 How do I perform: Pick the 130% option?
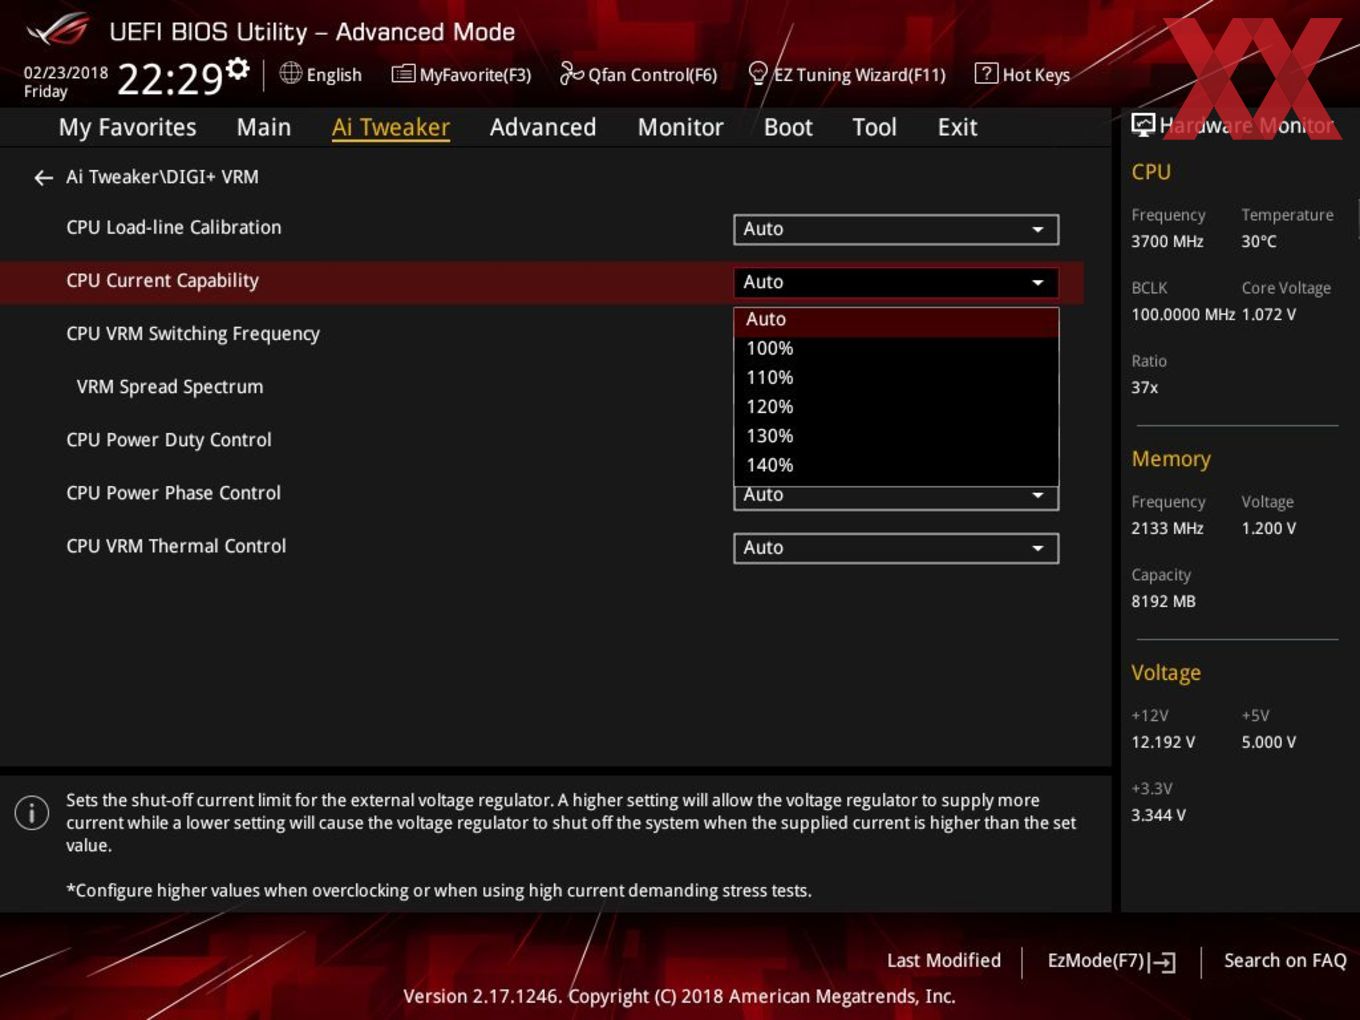(896, 436)
